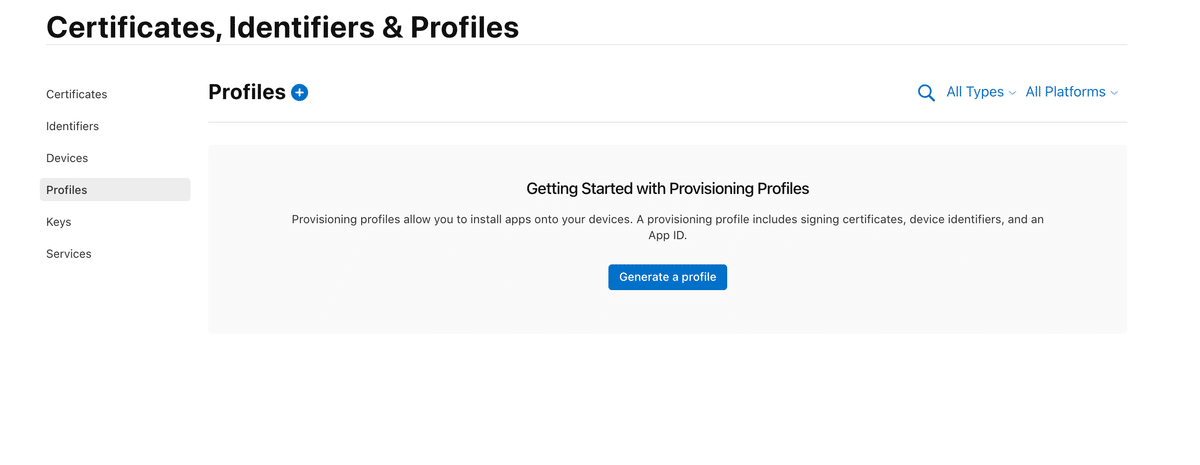
Task: Go to Certificates in the sidebar
Action: pyautogui.click(x=77, y=94)
